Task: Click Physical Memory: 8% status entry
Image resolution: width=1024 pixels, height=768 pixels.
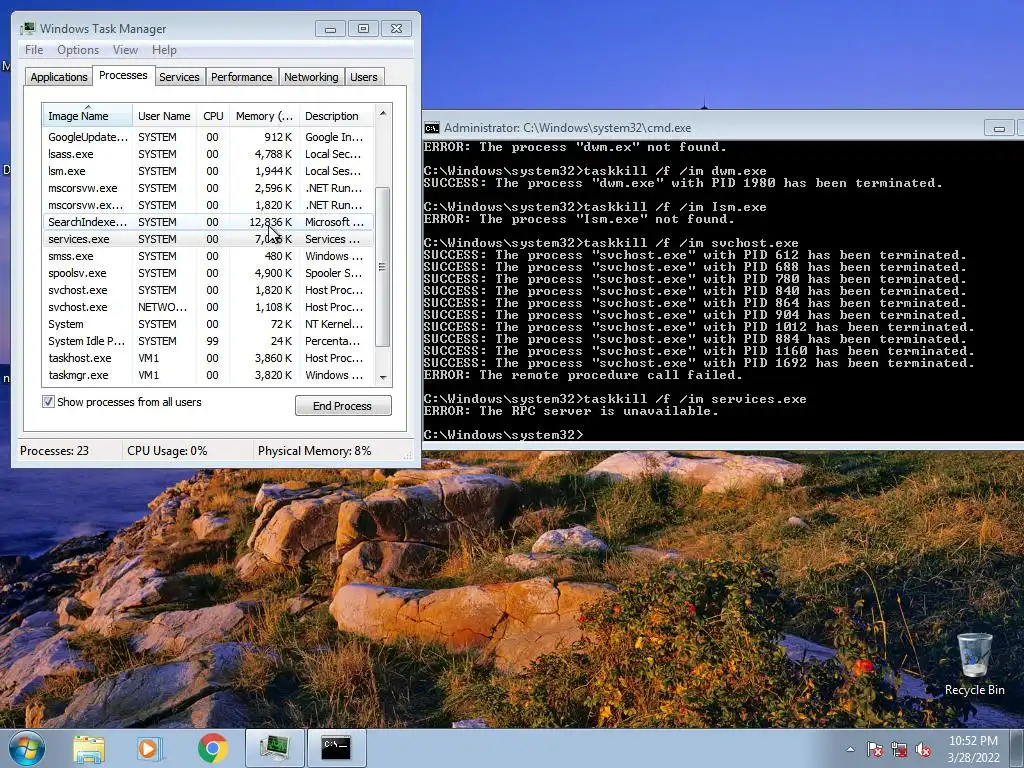Action: click(314, 451)
